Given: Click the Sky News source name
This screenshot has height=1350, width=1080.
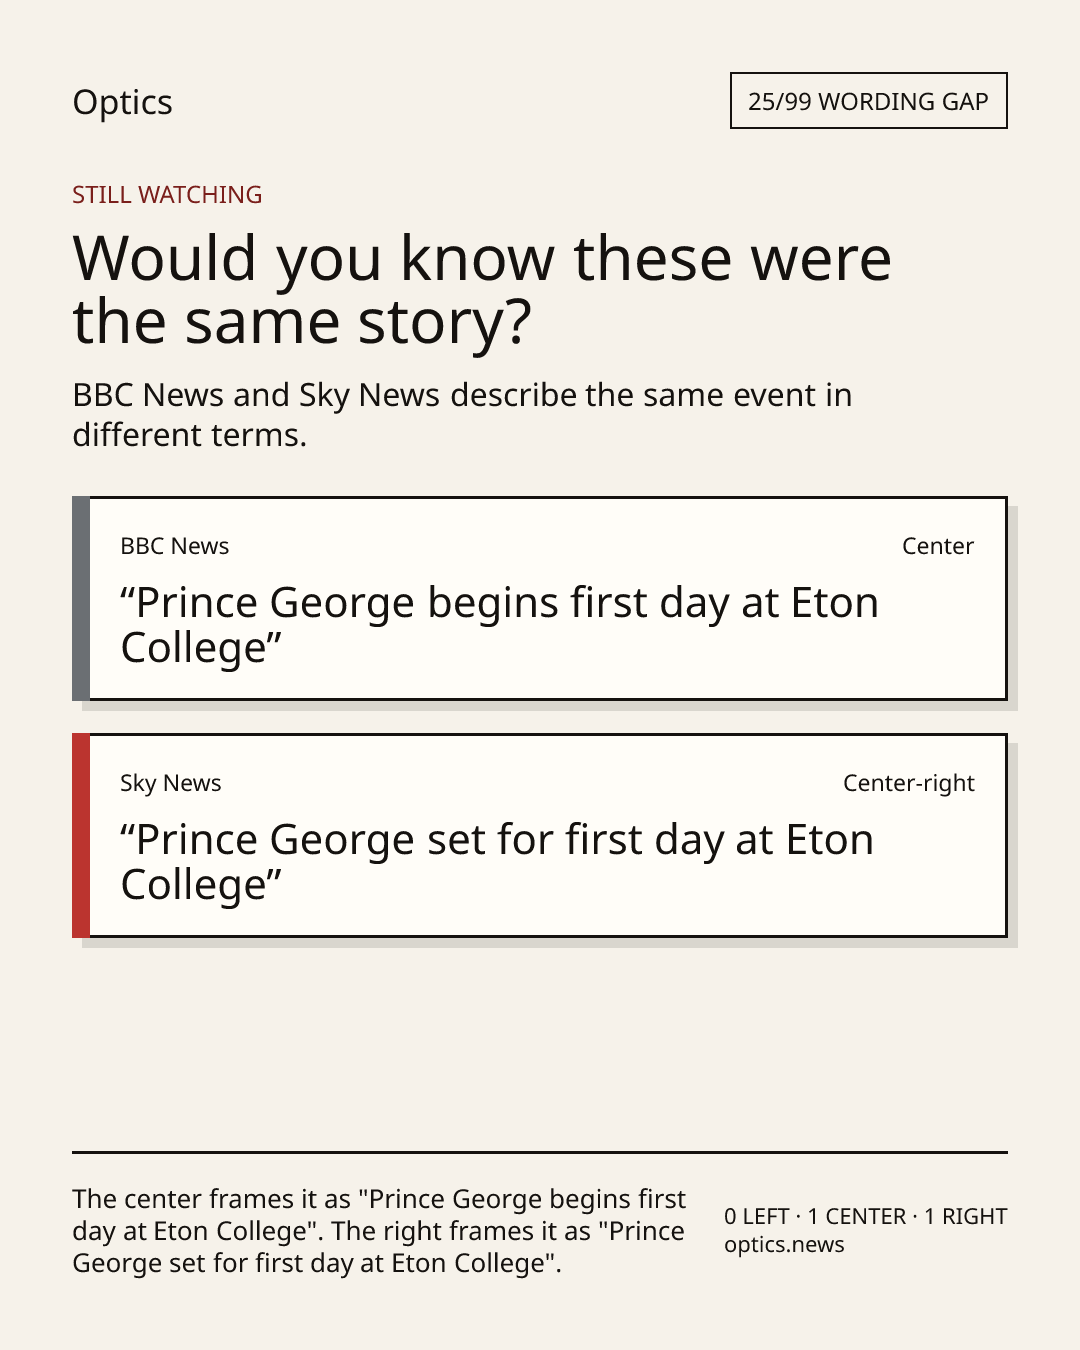Looking at the screenshot, I should tap(171, 783).
